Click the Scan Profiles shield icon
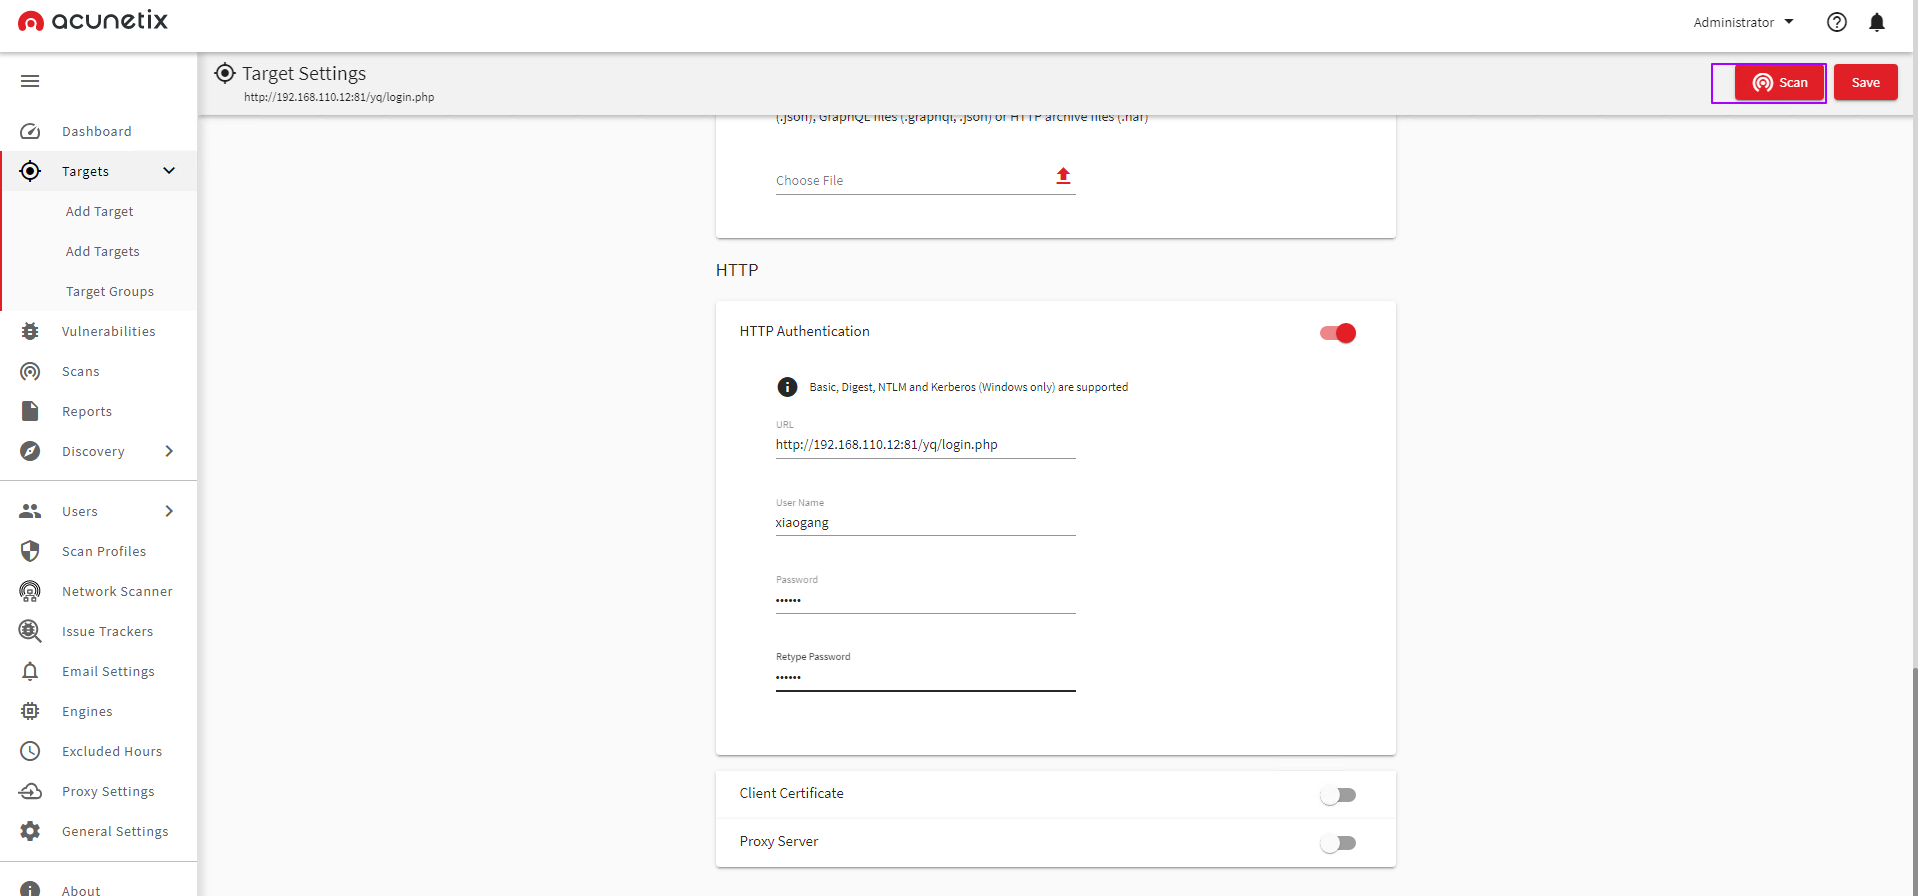The width and height of the screenshot is (1918, 896). pyautogui.click(x=30, y=551)
